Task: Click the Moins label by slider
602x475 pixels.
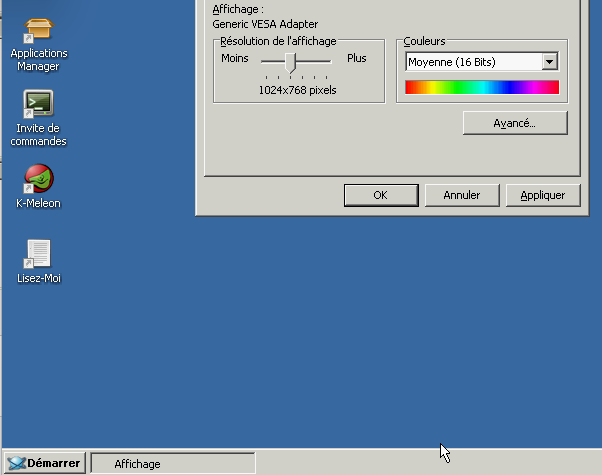Action: [235, 58]
